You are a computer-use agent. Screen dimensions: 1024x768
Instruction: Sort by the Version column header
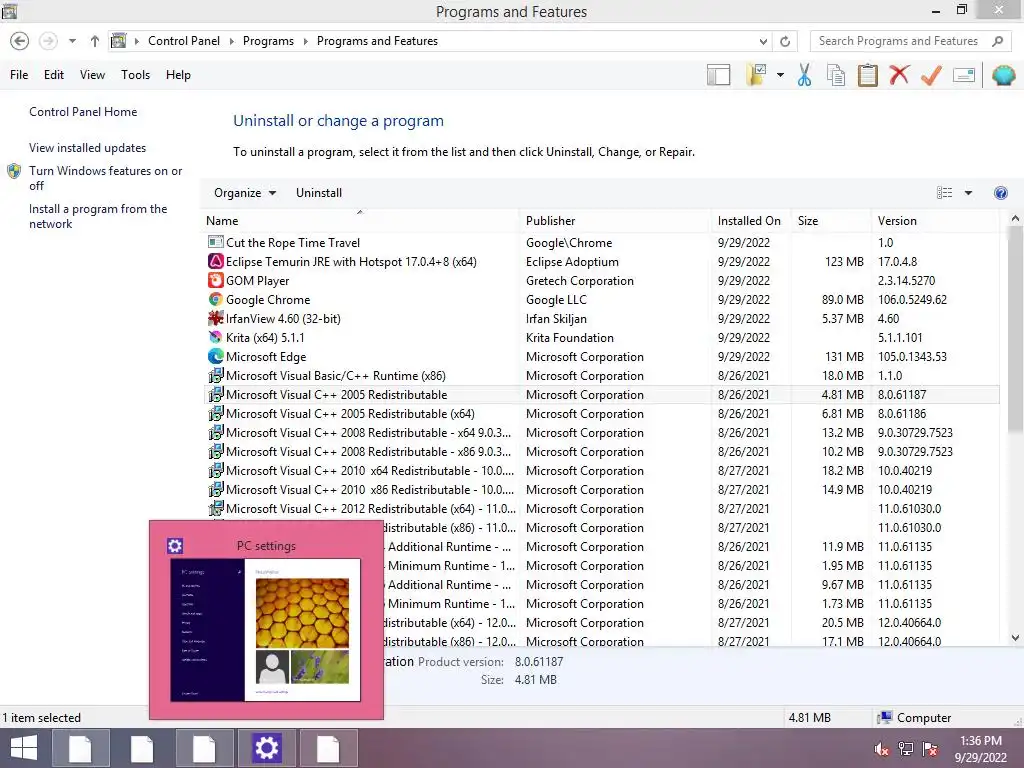(x=935, y=221)
